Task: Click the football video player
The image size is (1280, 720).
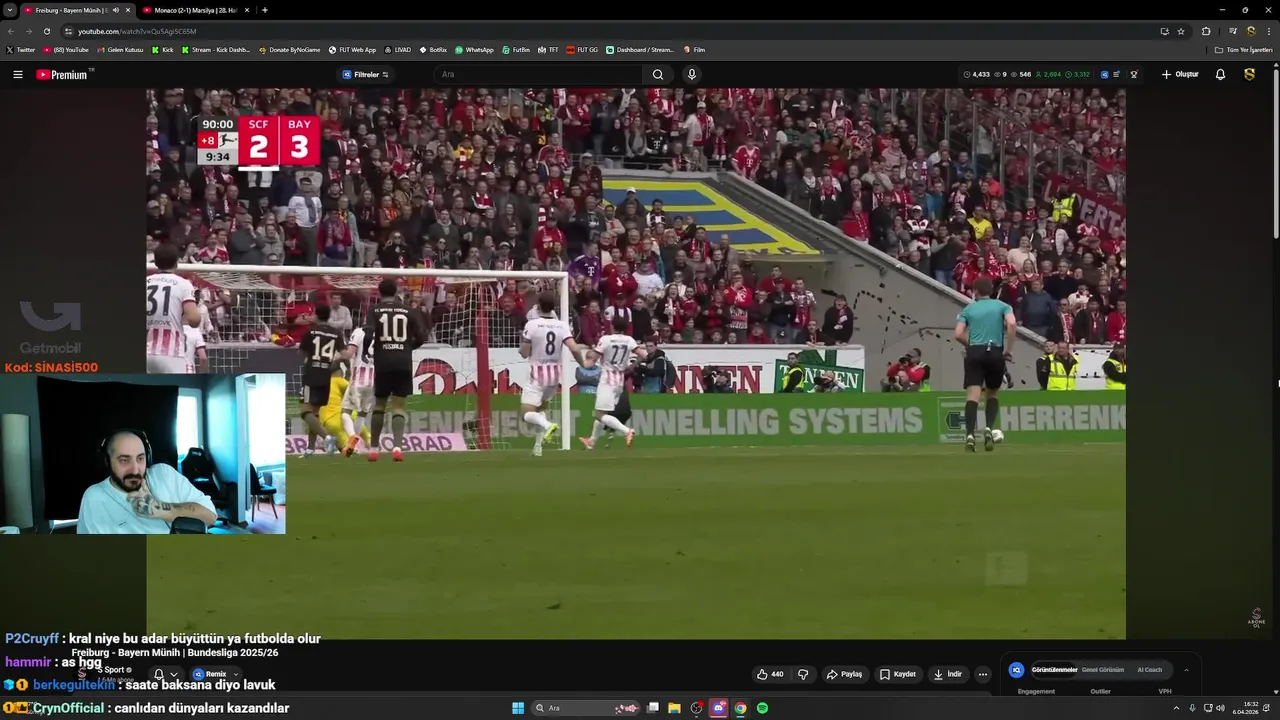Action: (636, 363)
